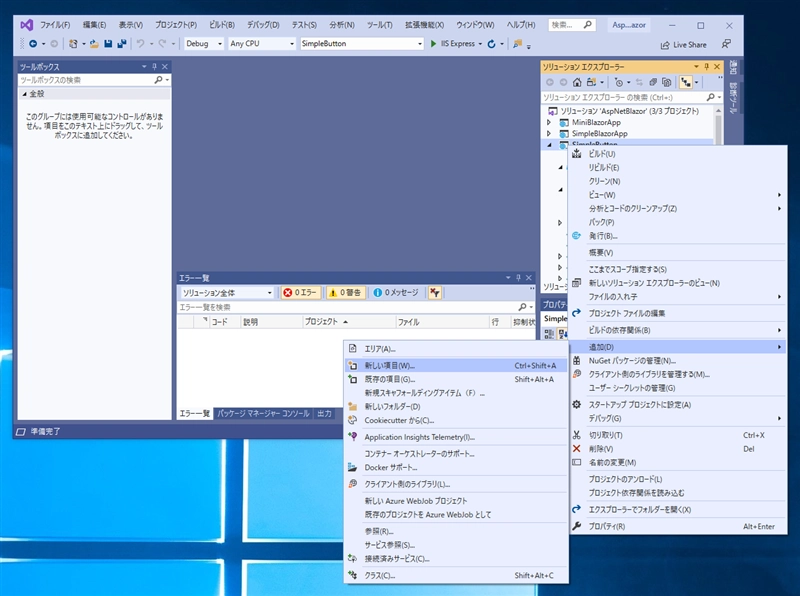The width and height of the screenshot is (800, 596).
Task: Click NuGet パッケージの管理(N)... menu entry
Action: (678, 361)
